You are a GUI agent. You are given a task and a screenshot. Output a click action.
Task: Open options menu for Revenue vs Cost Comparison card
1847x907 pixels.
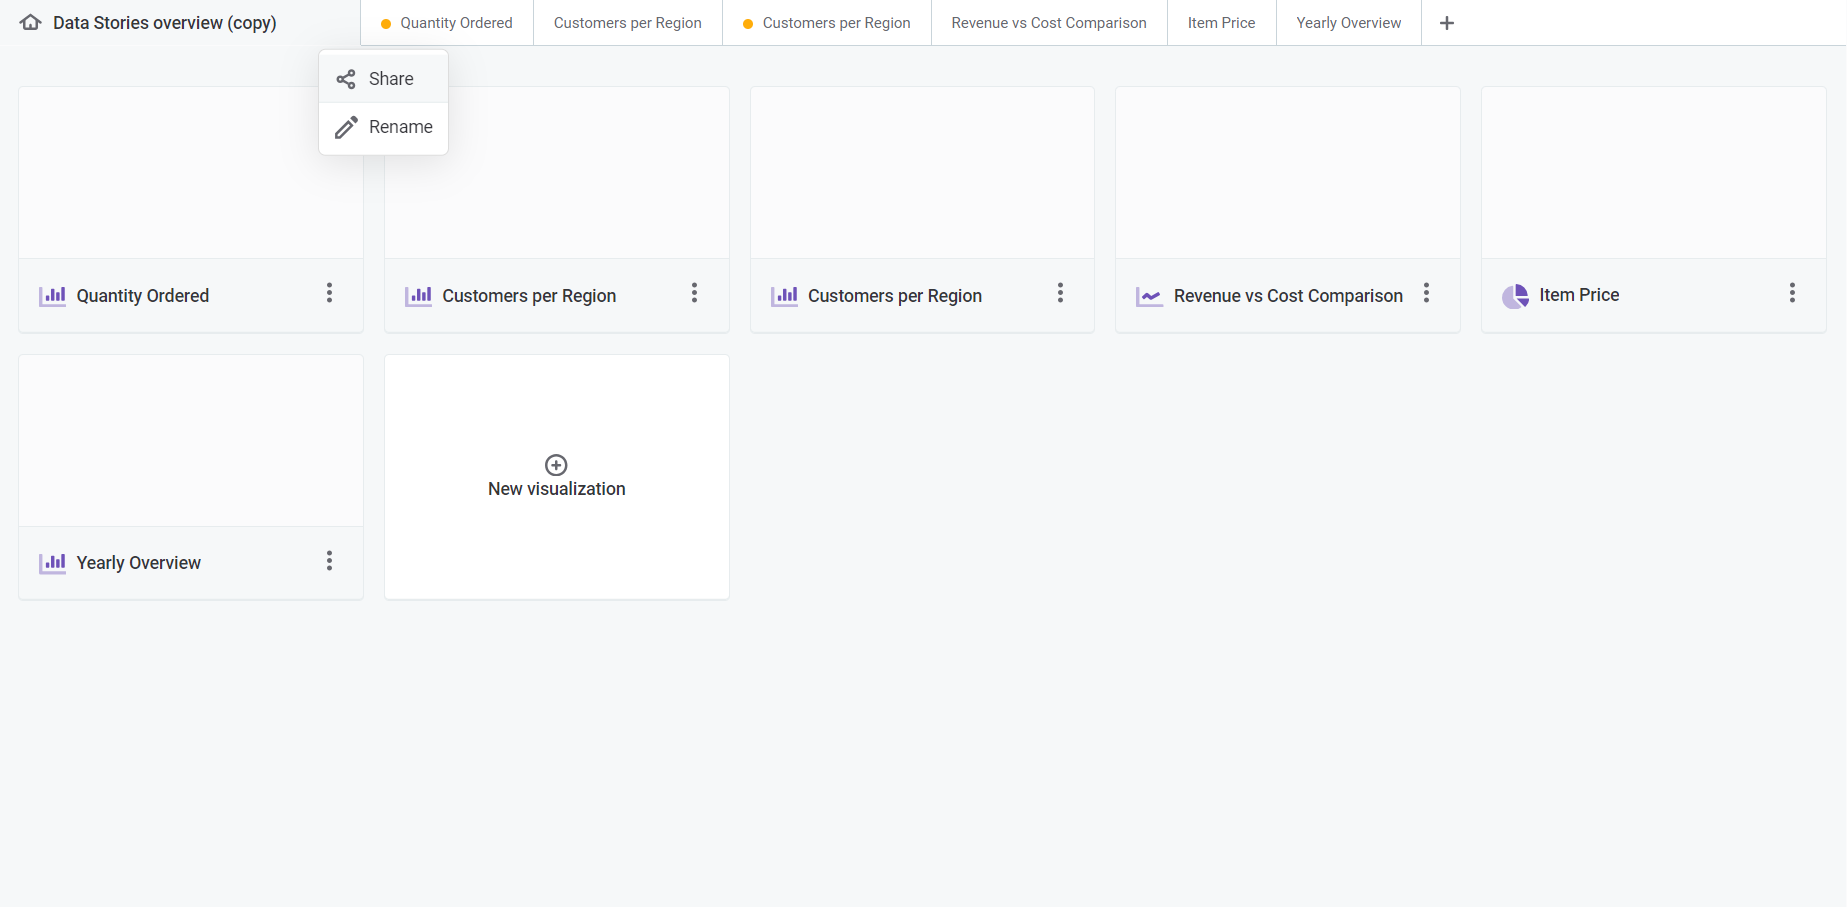tap(1426, 293)
